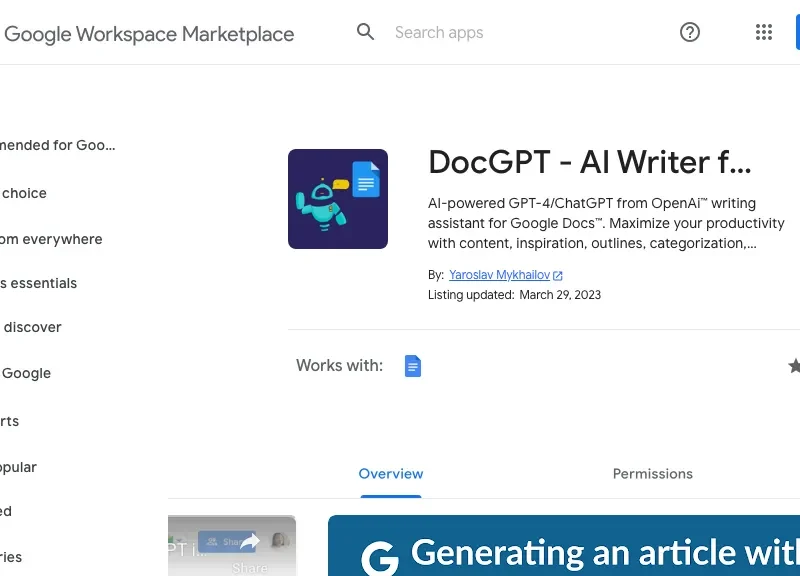This screenshot has height=576, width=800.
Task: Select the Overview tab
Action: click(x=391, y=473)
